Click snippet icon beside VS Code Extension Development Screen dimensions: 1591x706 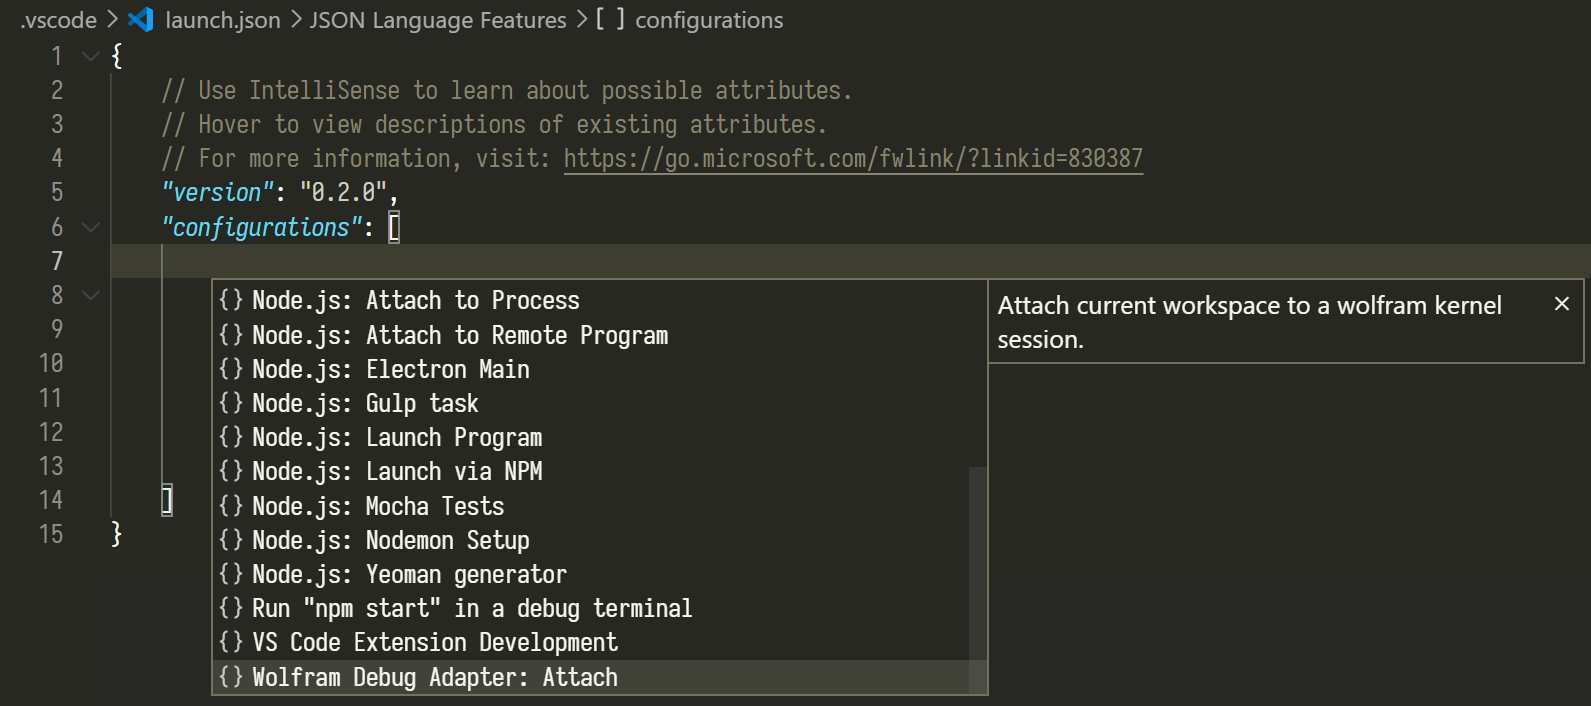[x=231, y=642]
